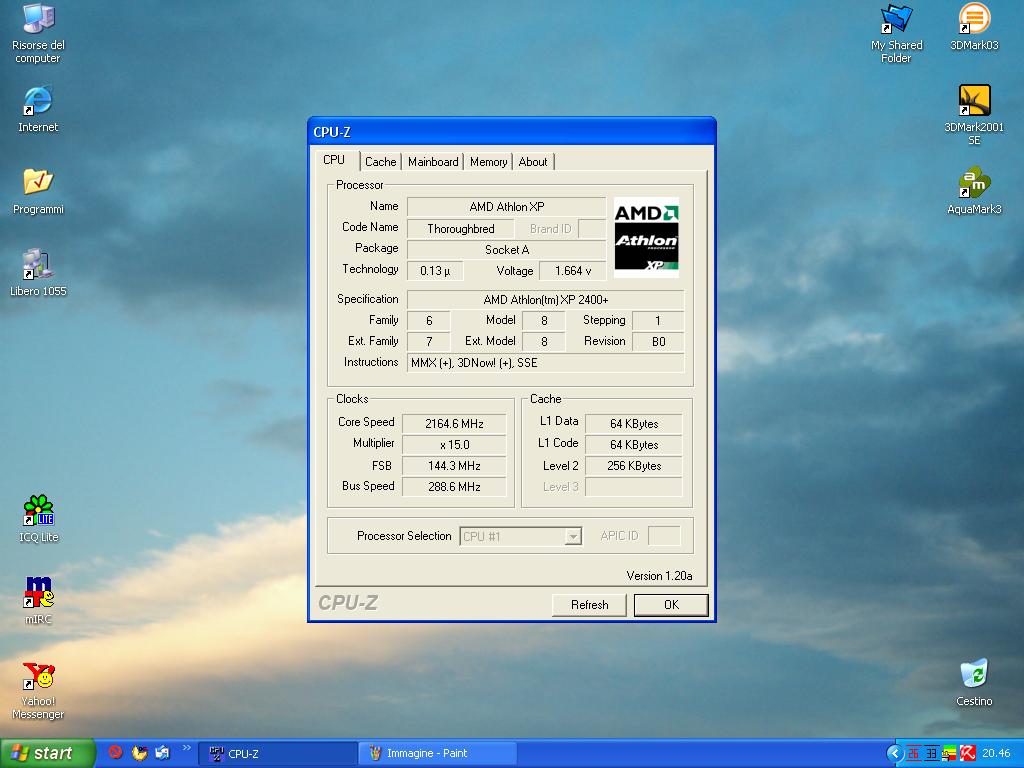Select the mIRC desktop shortcut
1024x768 pixels.
pyautogui.click(x=38, y=600)
